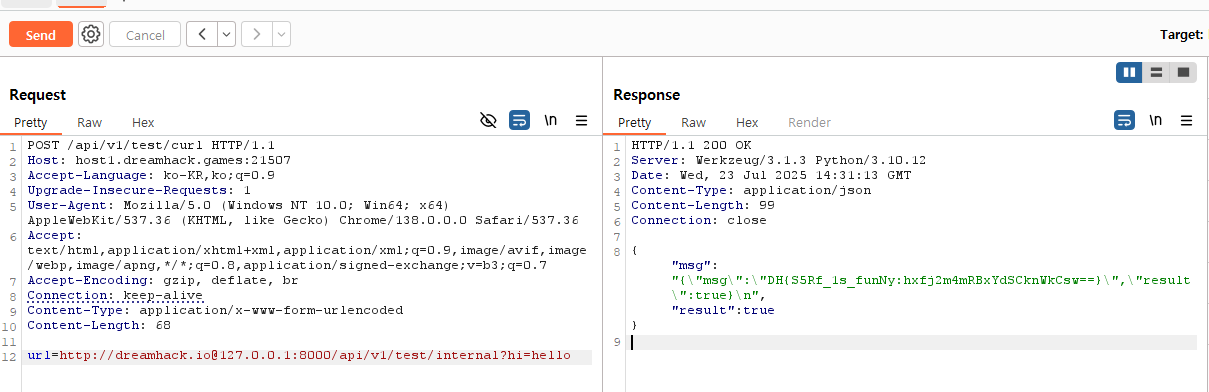
Task: Select the Hex tab in Response panel
Action: point(747,122)
